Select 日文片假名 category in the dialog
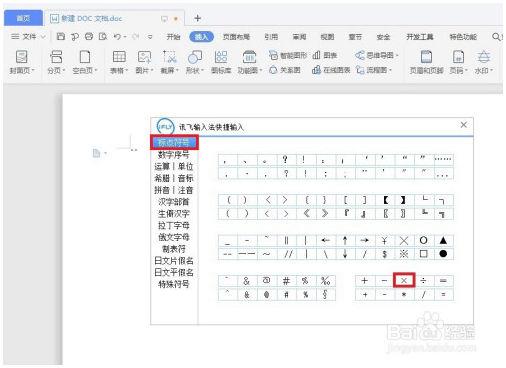 [x=174, y=261]
